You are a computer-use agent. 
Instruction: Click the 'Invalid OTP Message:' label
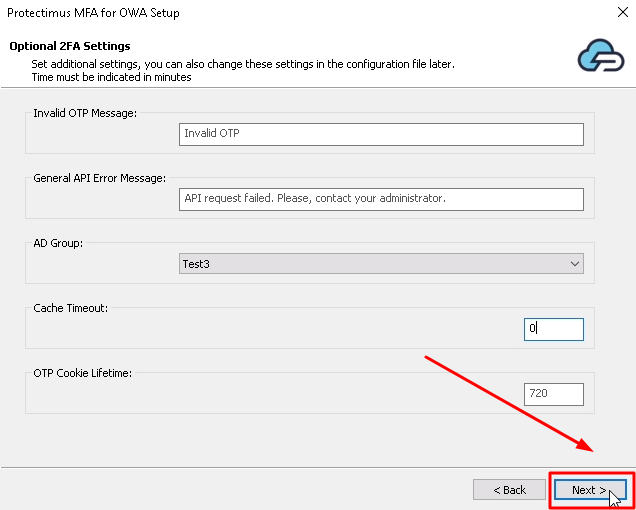[x=85, y=113]
